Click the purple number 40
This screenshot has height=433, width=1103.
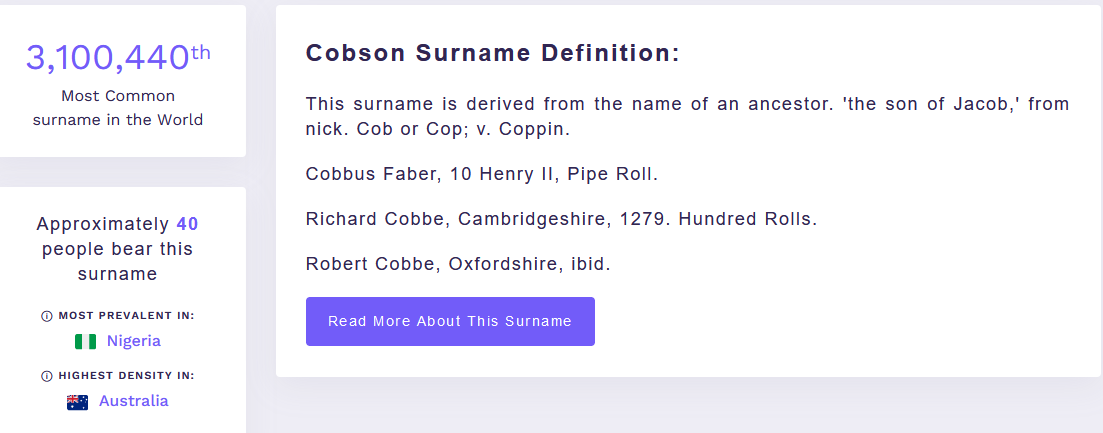tap(188, 224)
